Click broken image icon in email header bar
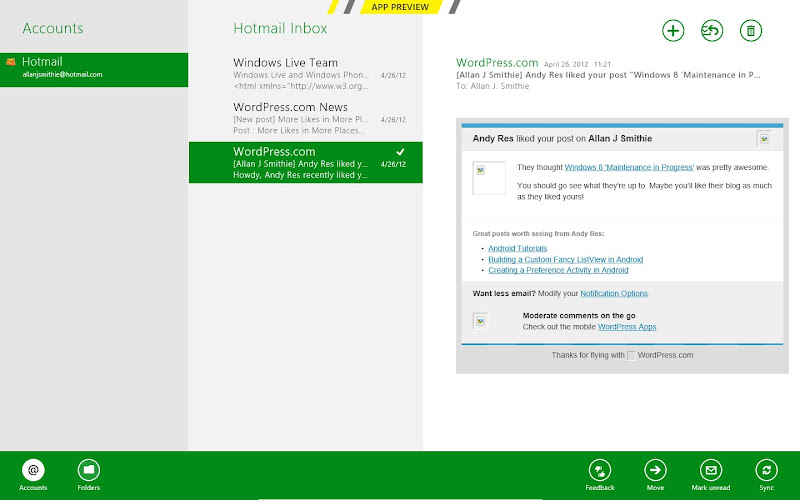This screenshot has width=800, height=500. coord(764,139)
